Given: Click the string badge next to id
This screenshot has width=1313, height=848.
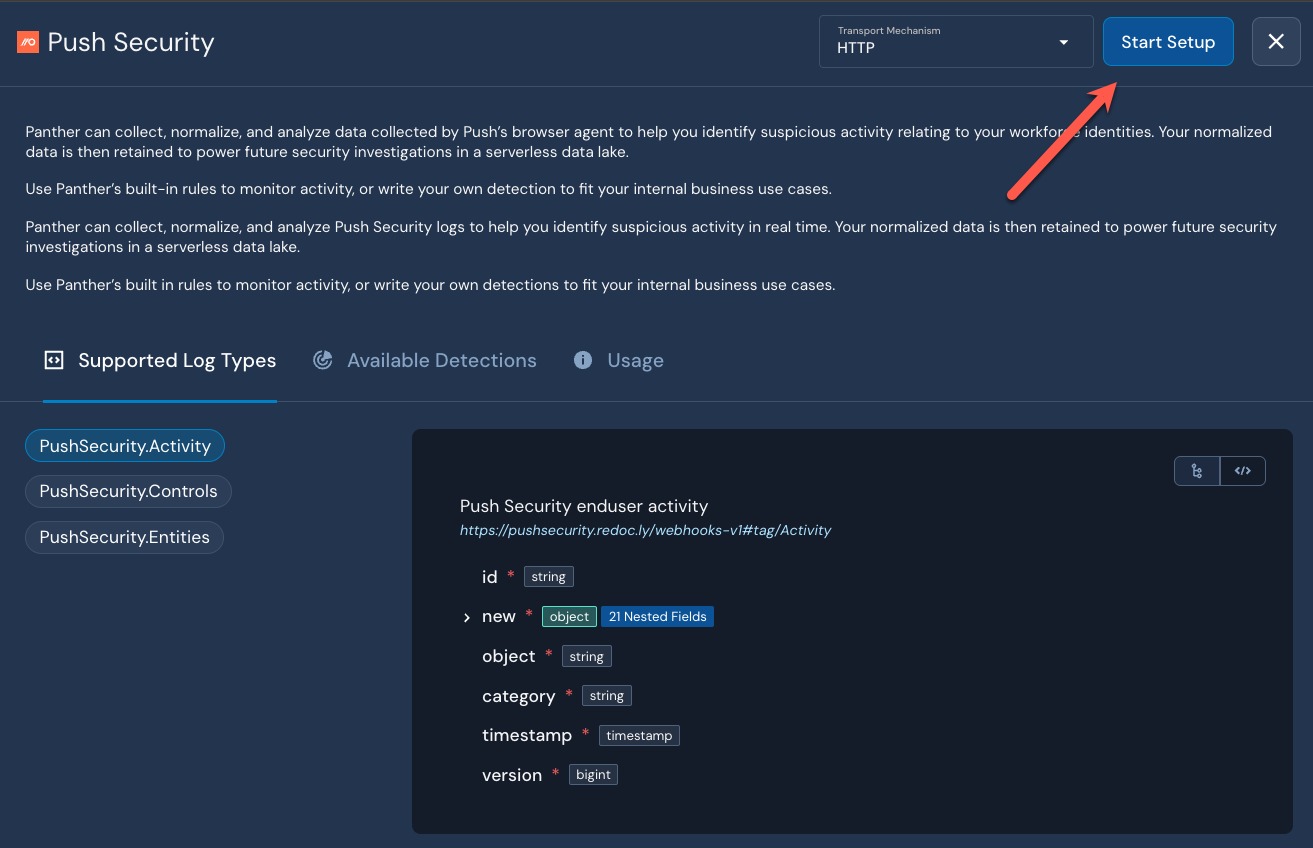Looking at the screenshot, I should pos(548,577).
